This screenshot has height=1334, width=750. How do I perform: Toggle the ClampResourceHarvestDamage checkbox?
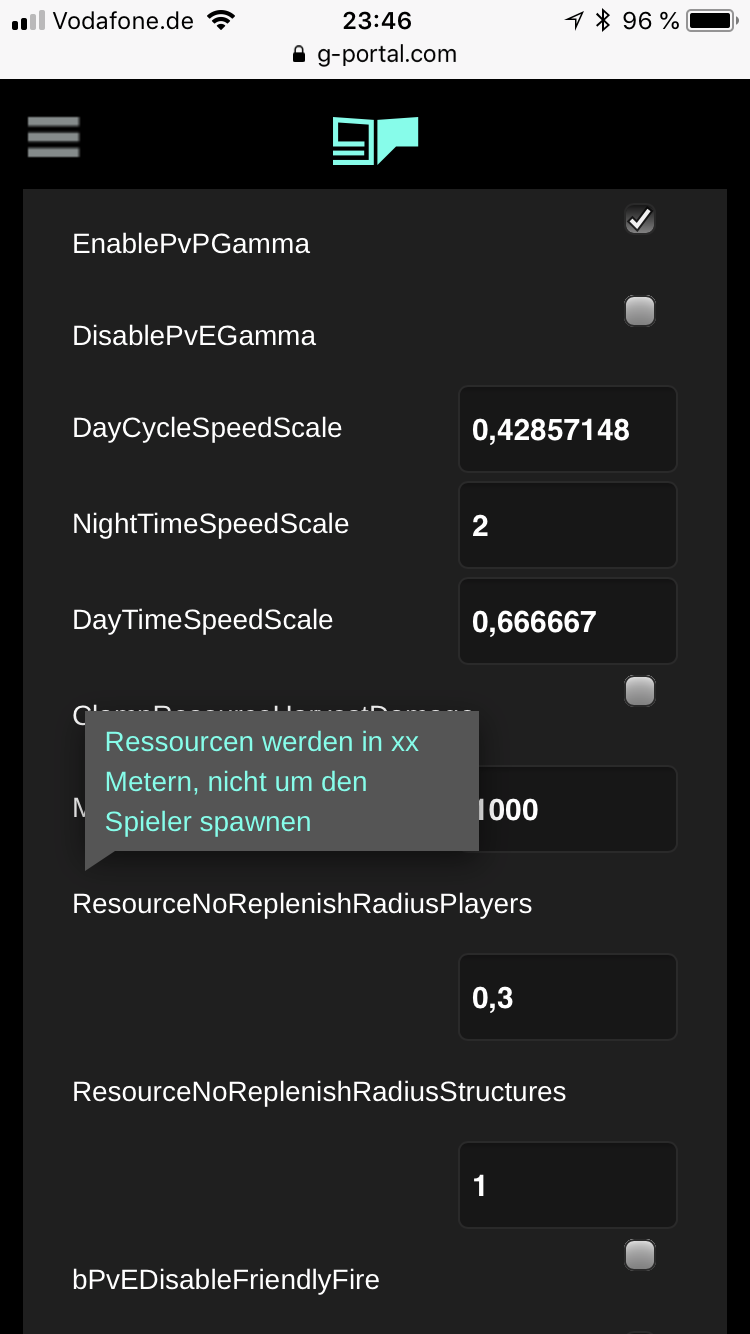point(640,690)
